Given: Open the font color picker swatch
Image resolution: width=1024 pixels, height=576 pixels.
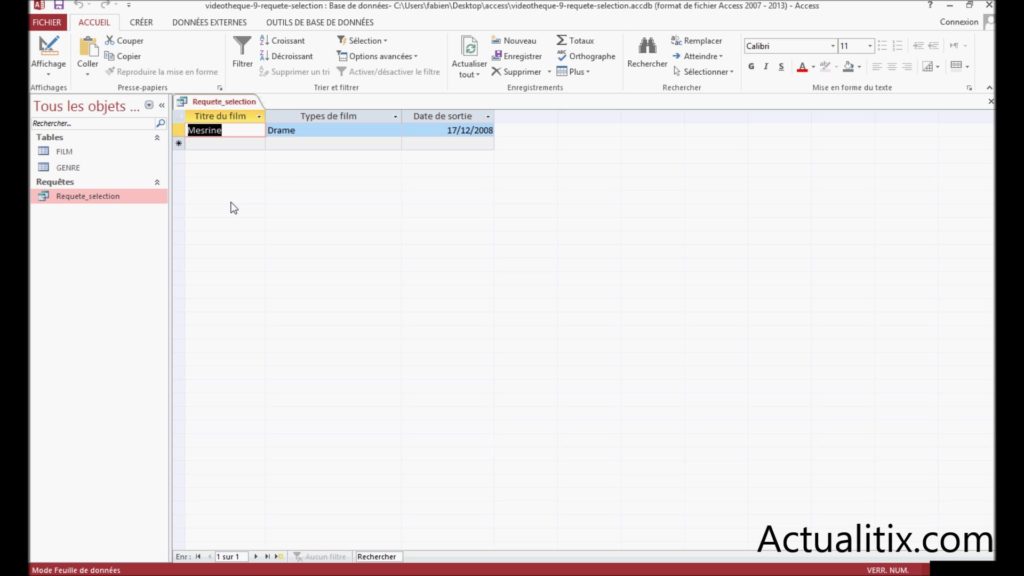Looking at the screenshot, I should tap(803, 66).
